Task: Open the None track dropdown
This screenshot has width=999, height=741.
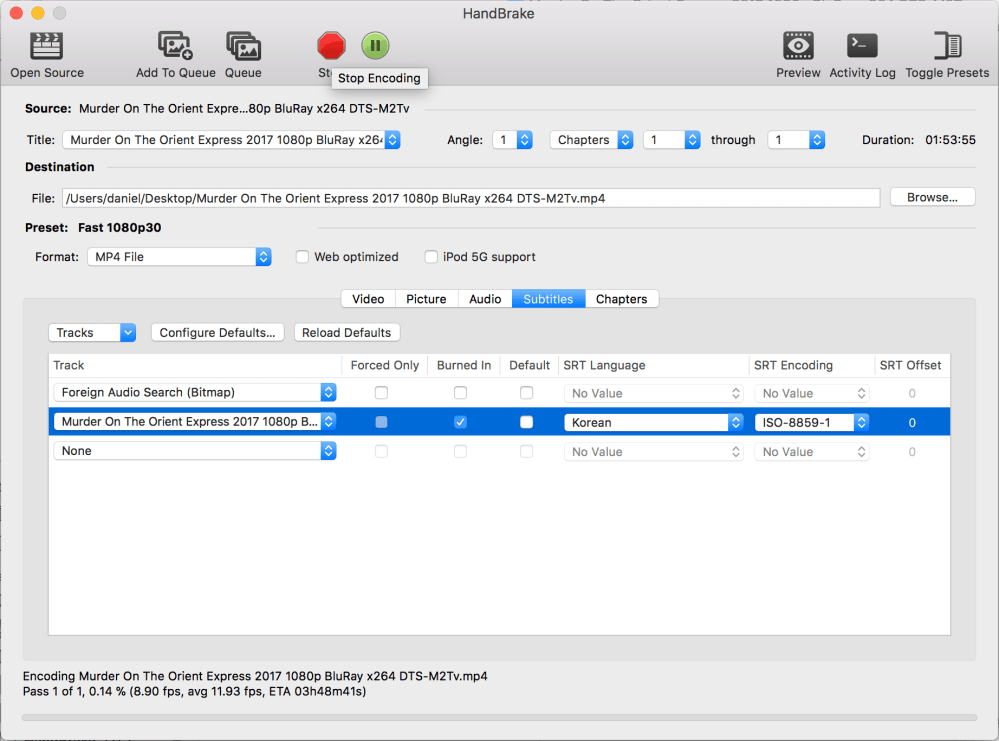Action: click(x=194, y=451)
